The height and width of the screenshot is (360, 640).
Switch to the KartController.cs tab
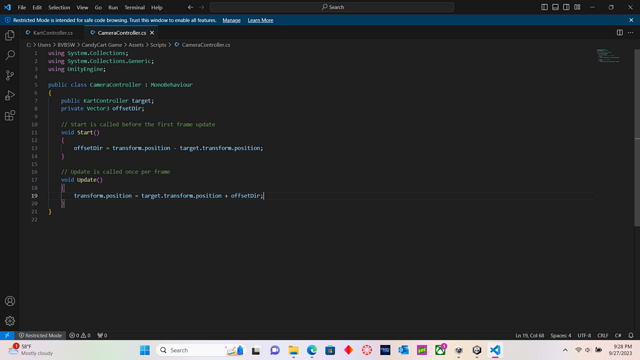coord(53,33)
